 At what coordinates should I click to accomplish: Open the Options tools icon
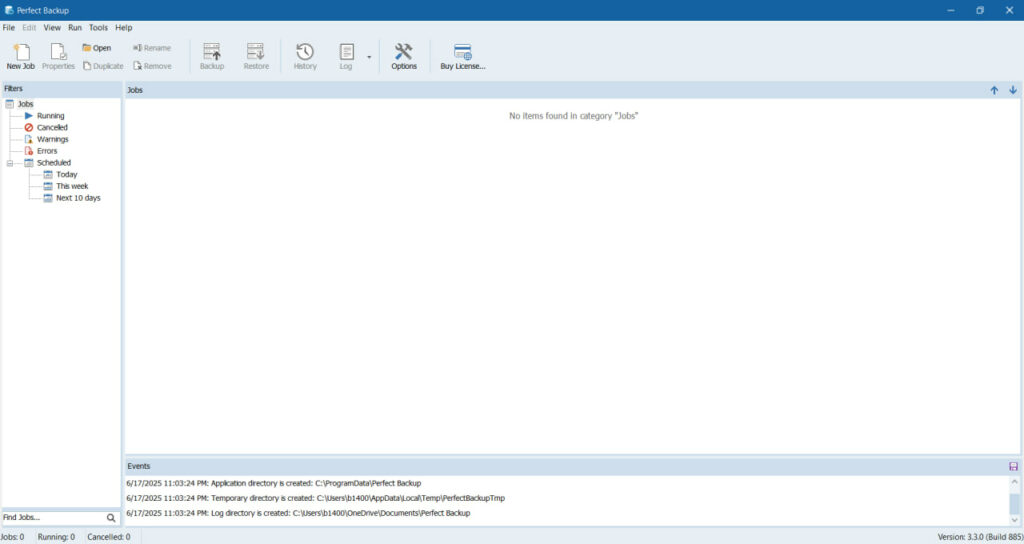coord(404,56)
